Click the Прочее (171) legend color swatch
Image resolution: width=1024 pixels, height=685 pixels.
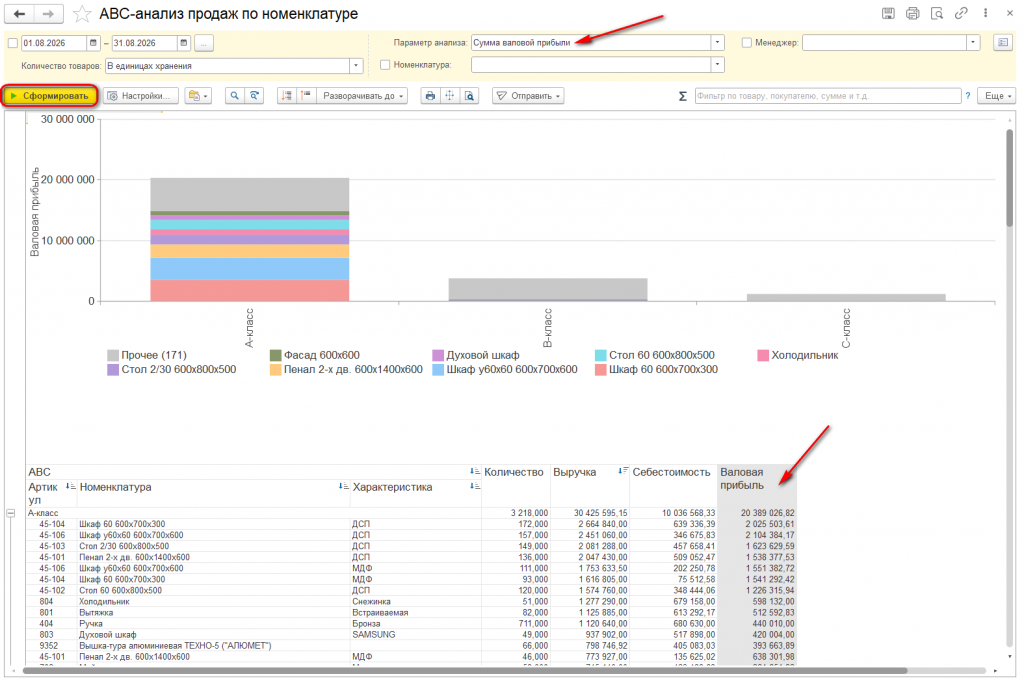(x=113, y=355)
